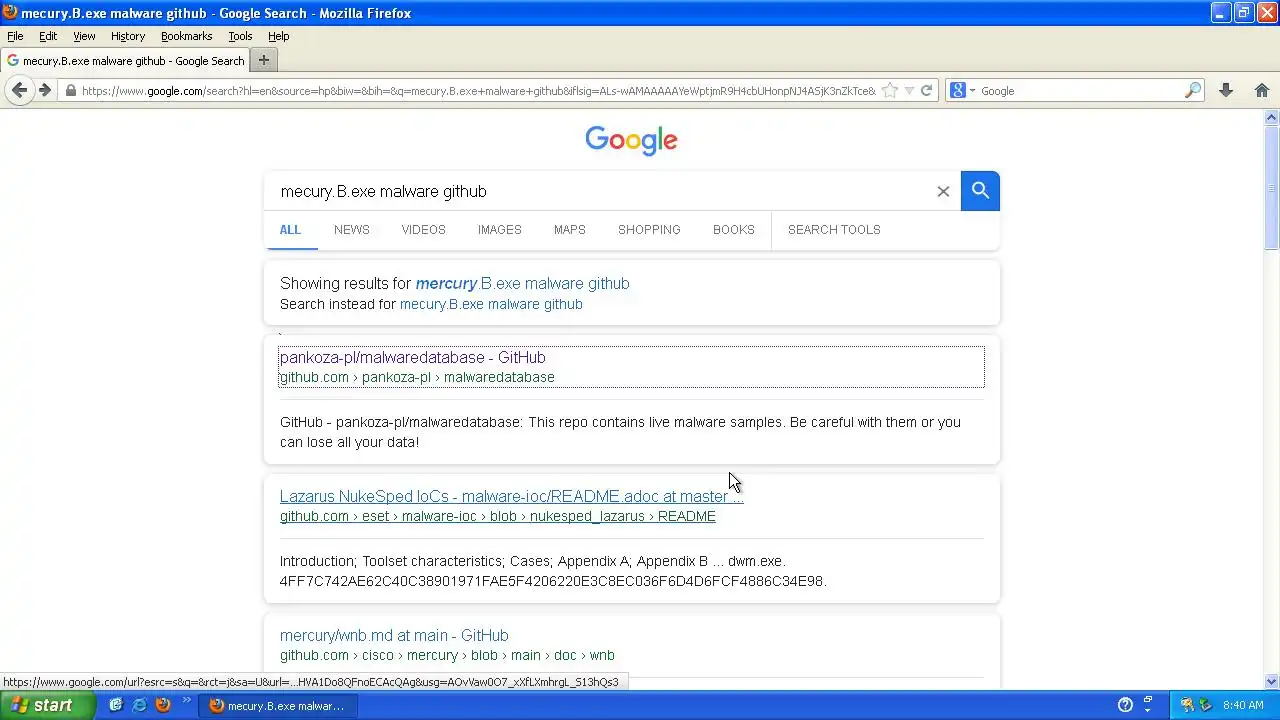
Task: Open Lazarus NukeSped IoCs result link
Action: [511, 496]
